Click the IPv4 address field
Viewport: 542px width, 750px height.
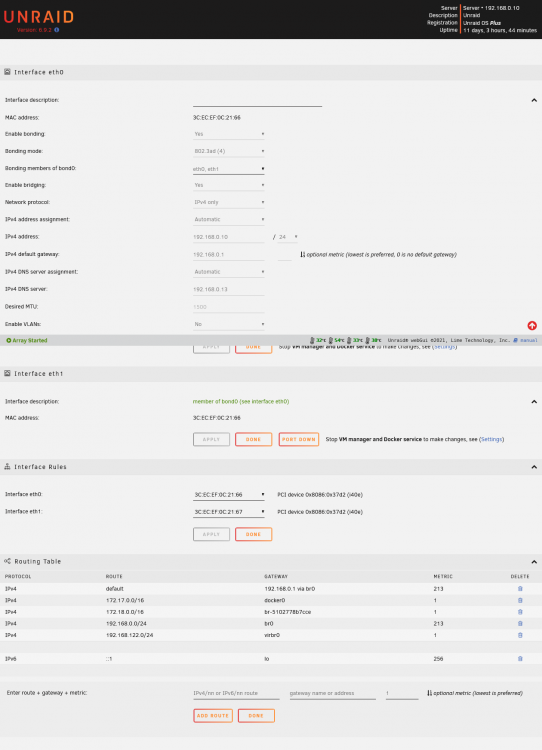pos(229,237)
